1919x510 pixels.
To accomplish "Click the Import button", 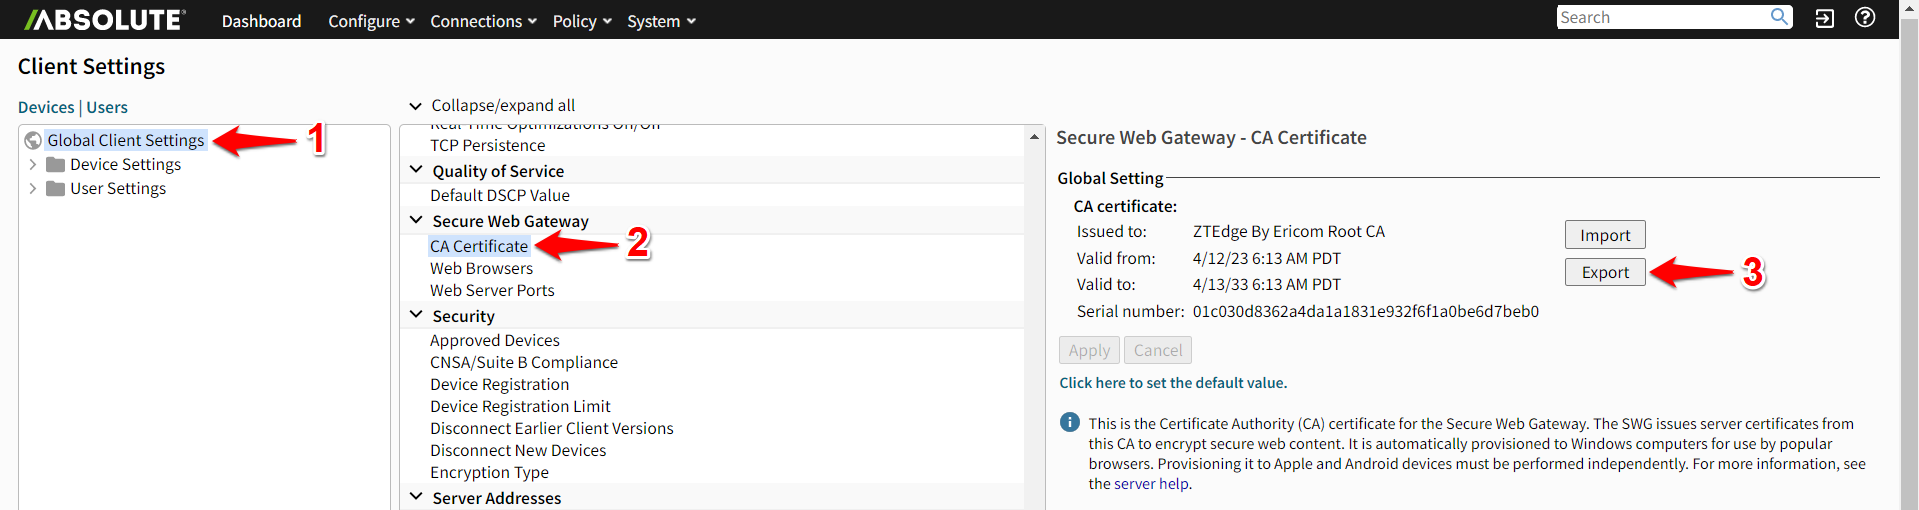I will coord(1605,235).
